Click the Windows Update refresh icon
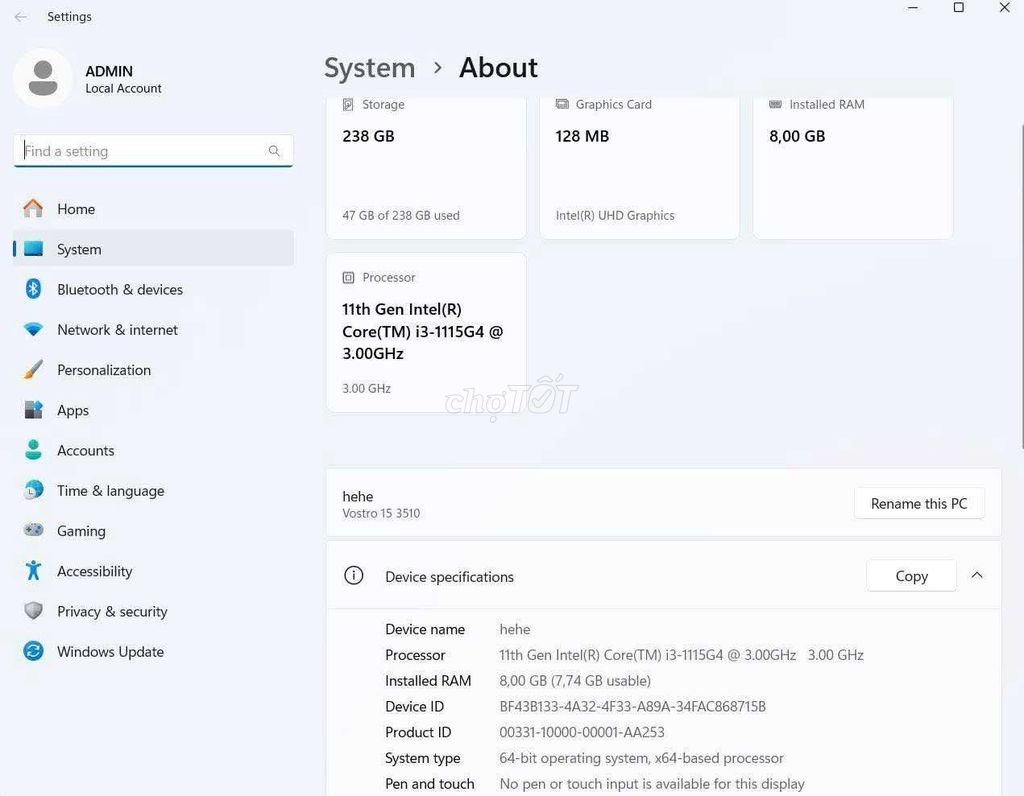The width and height of the screenshot is (1024, 796). 33,651
